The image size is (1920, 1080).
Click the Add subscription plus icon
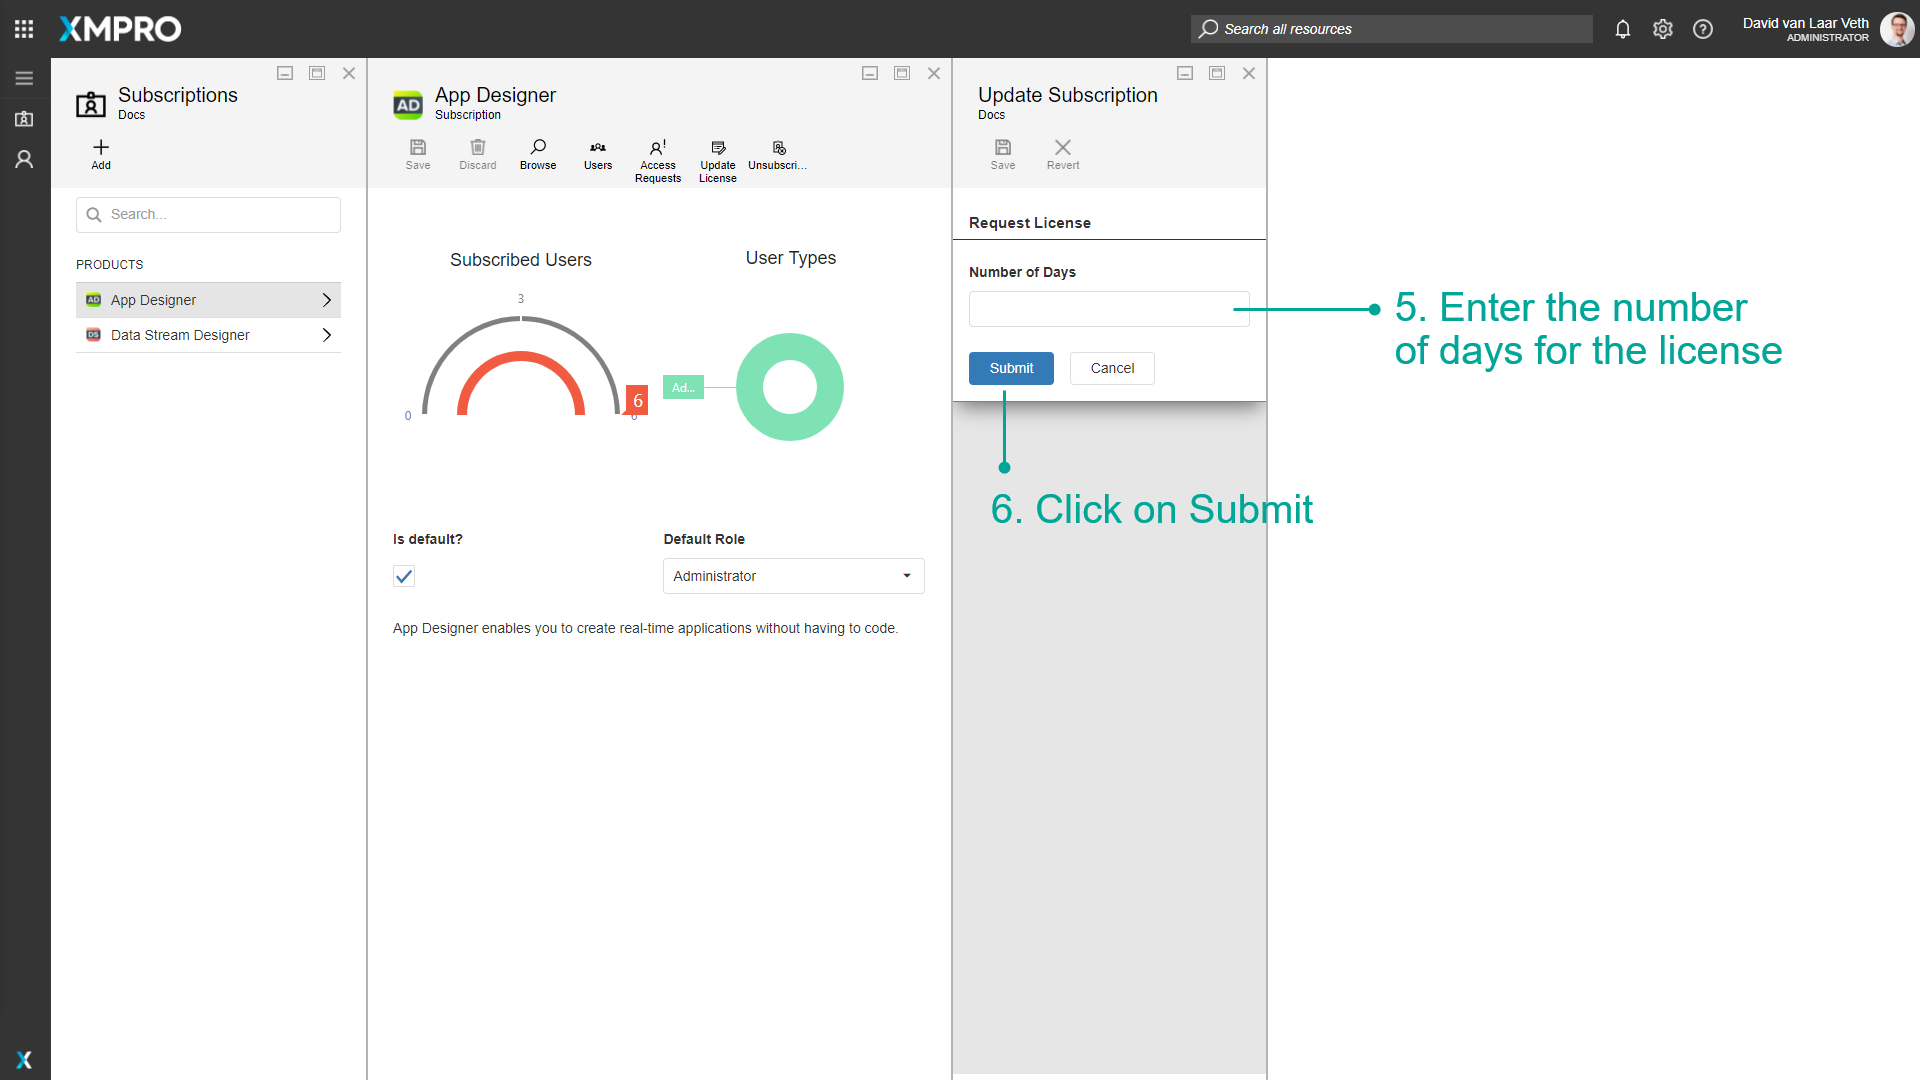click(101, 148)
